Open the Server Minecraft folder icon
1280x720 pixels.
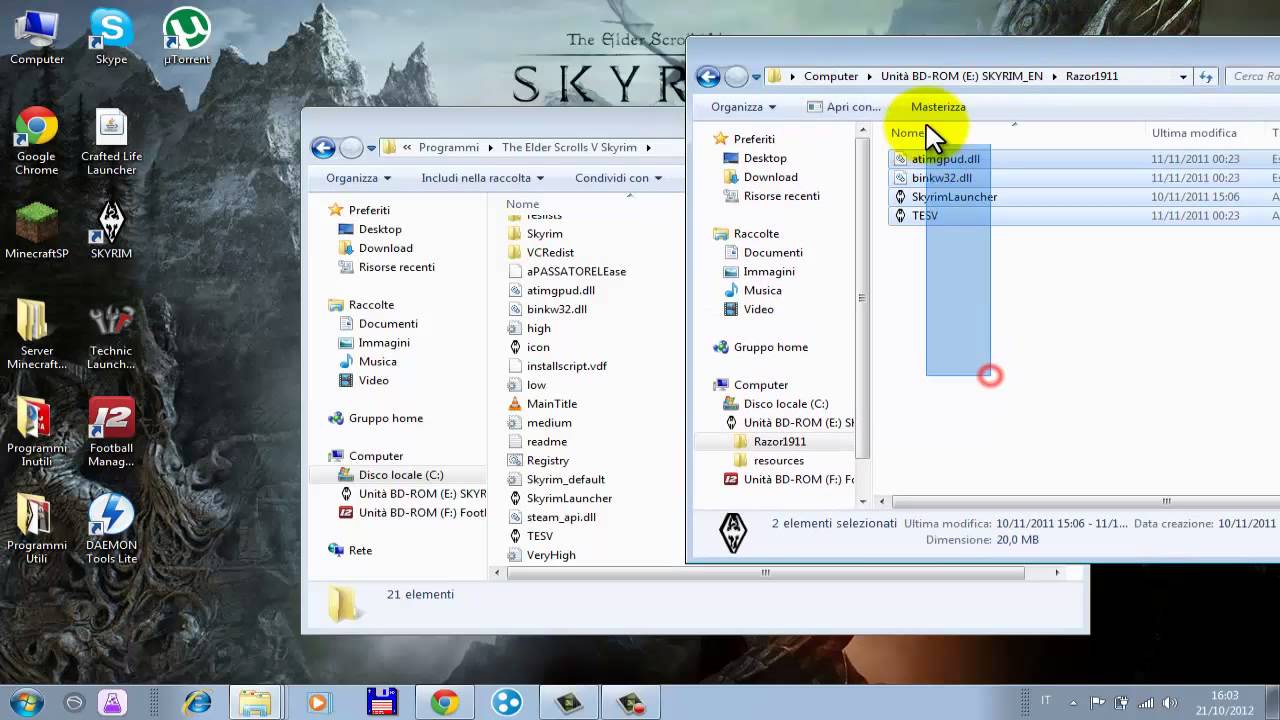pos(37,335)
